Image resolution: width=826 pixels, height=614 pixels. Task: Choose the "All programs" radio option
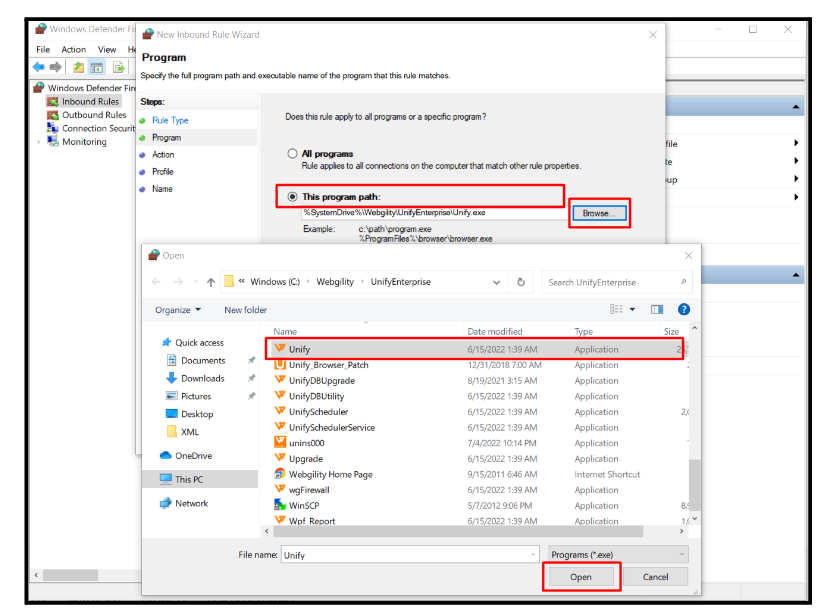pos(293,154)
